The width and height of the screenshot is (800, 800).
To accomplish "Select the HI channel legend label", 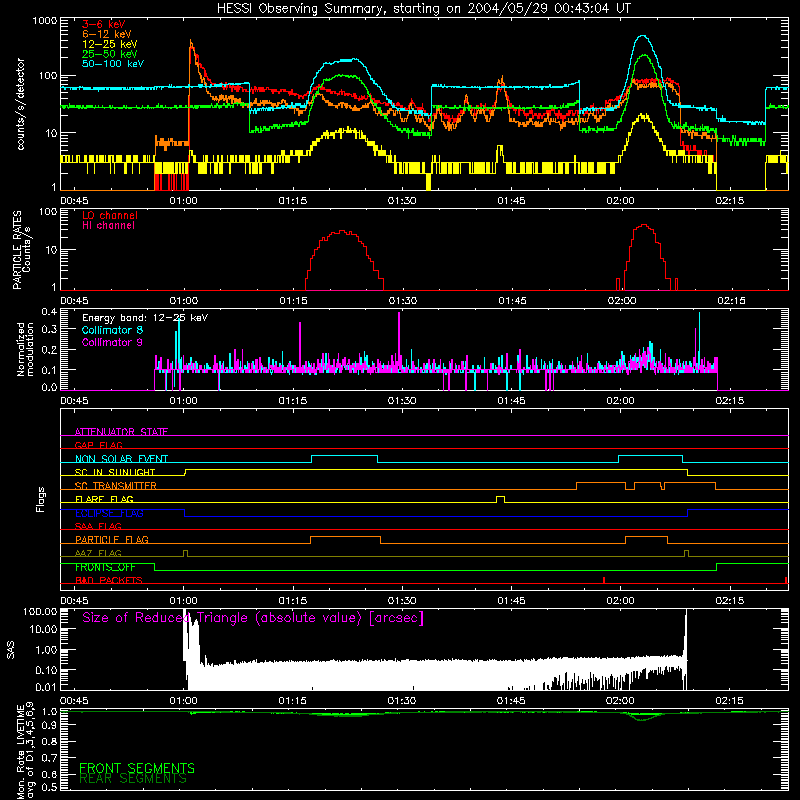I will point(108,226).
